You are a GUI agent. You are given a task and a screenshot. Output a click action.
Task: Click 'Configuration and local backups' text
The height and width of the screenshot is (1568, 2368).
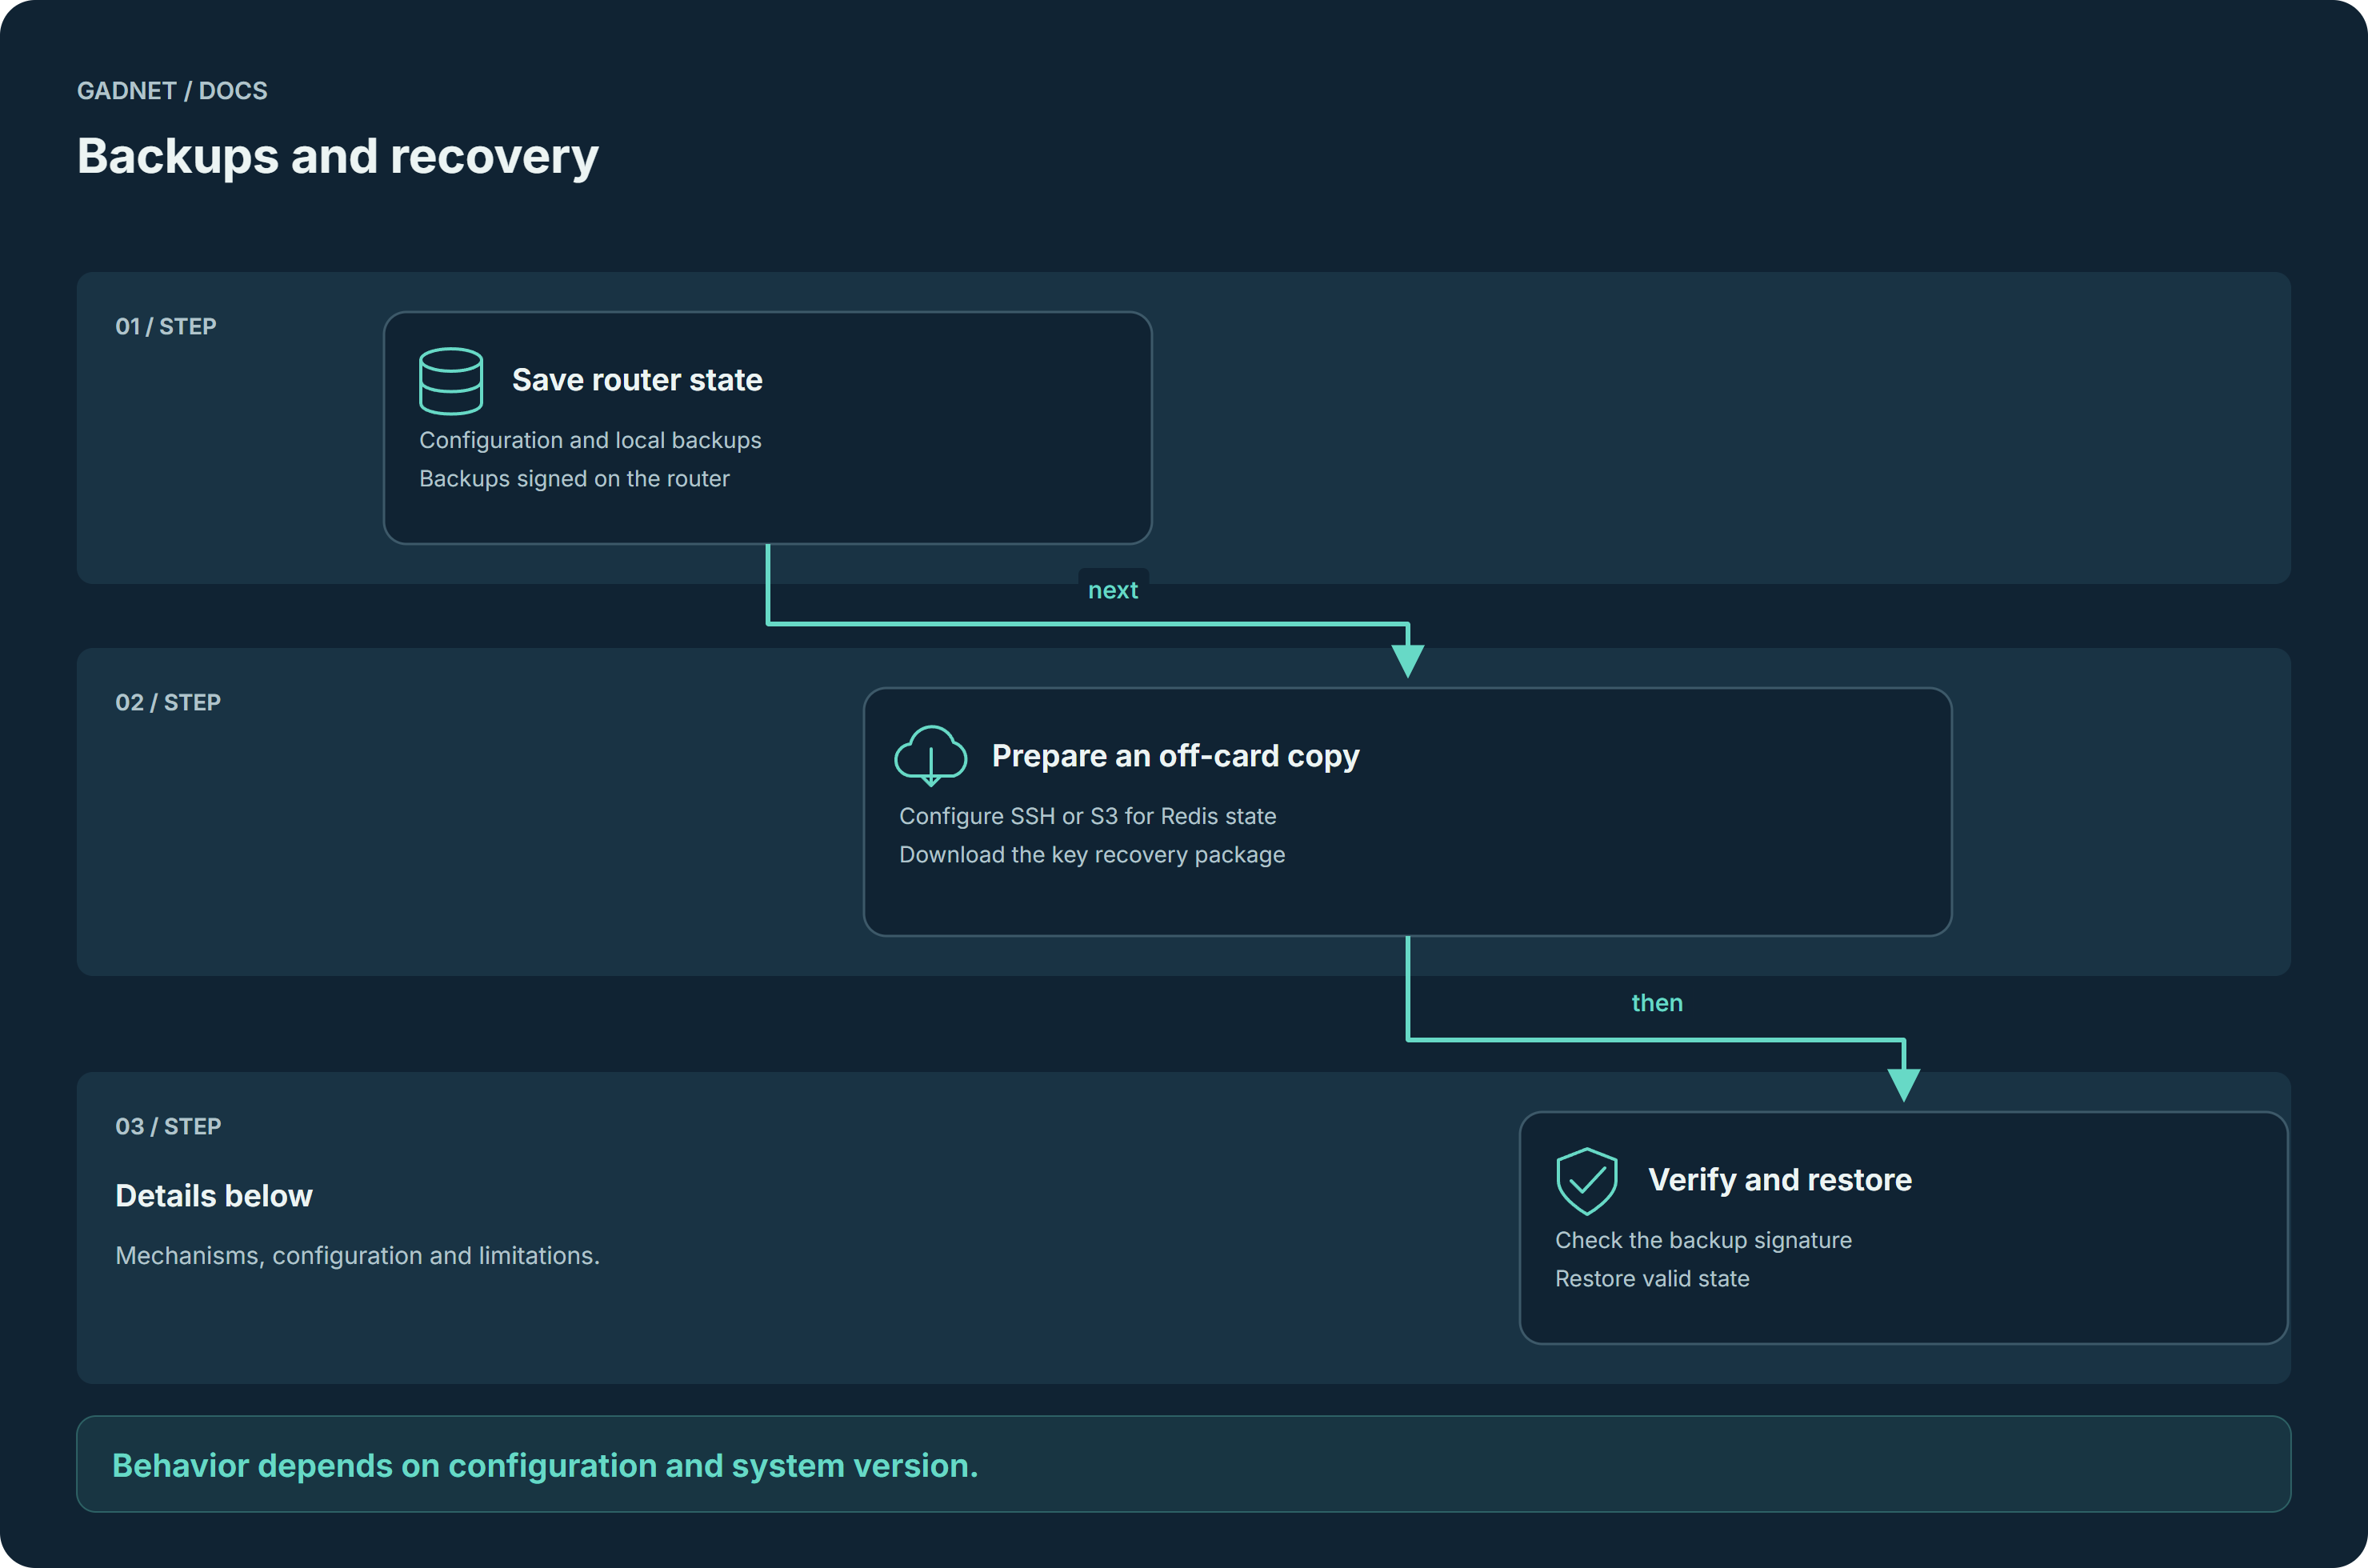[590, 440]
